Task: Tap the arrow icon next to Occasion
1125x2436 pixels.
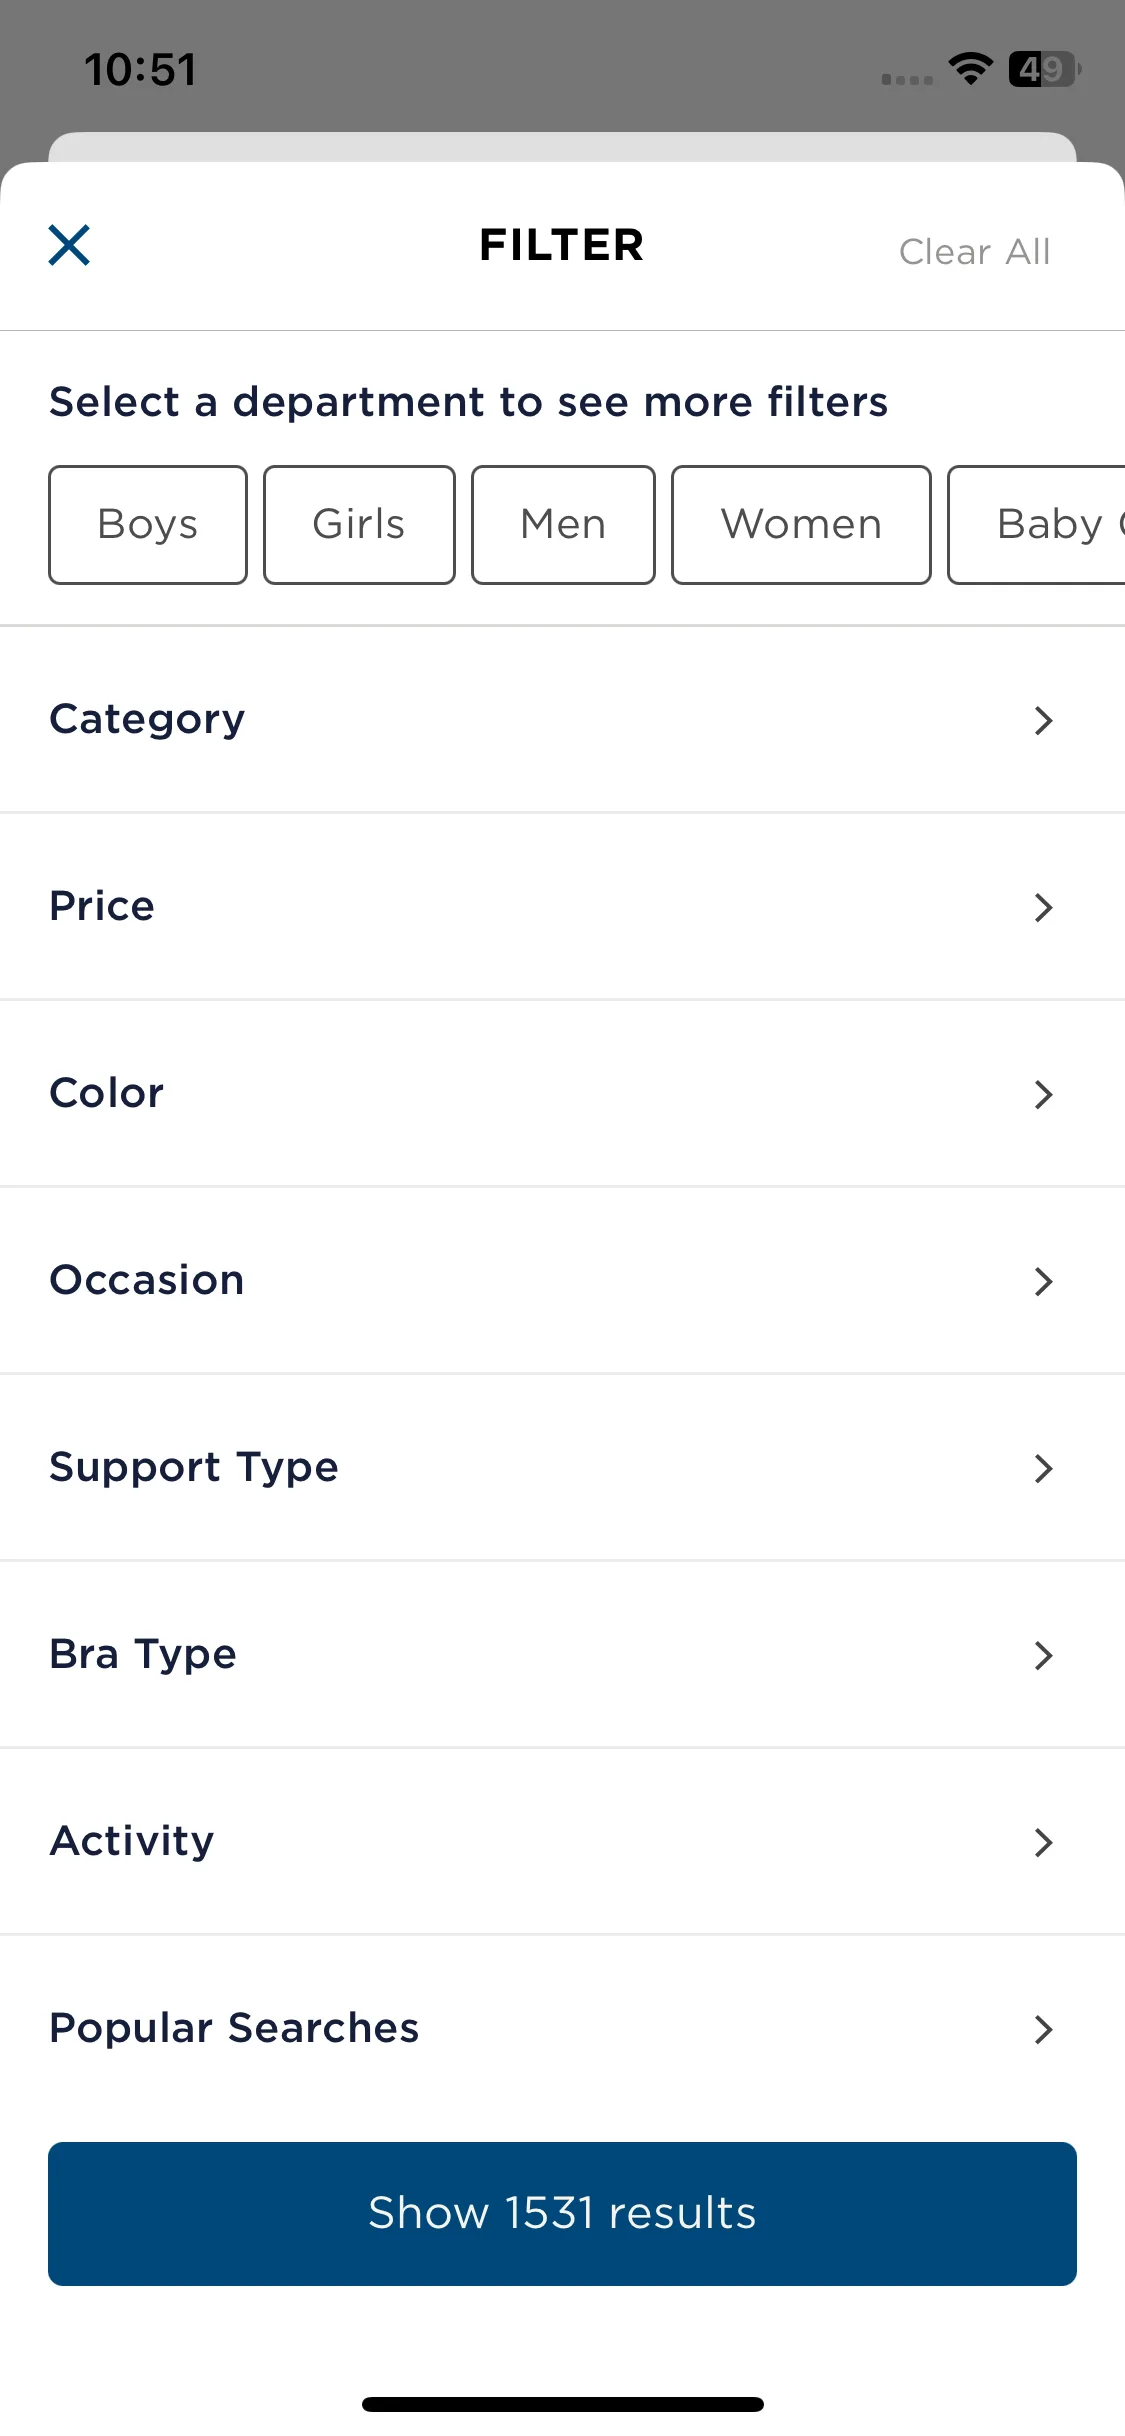Action: (x=1043, y=1281)
